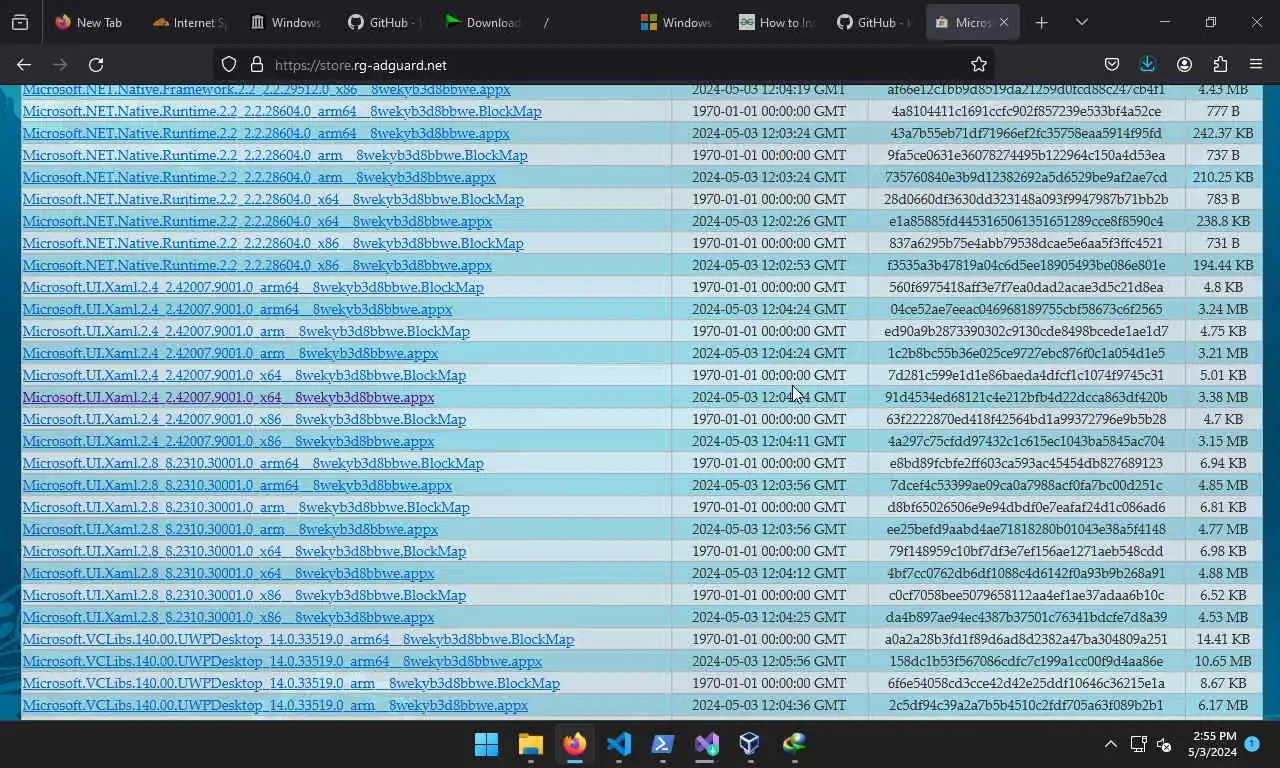Open UI.Xaml.2.4 arm64 BlockMap link
This screenshot has height=768, width=1280.
pos(253,287)
